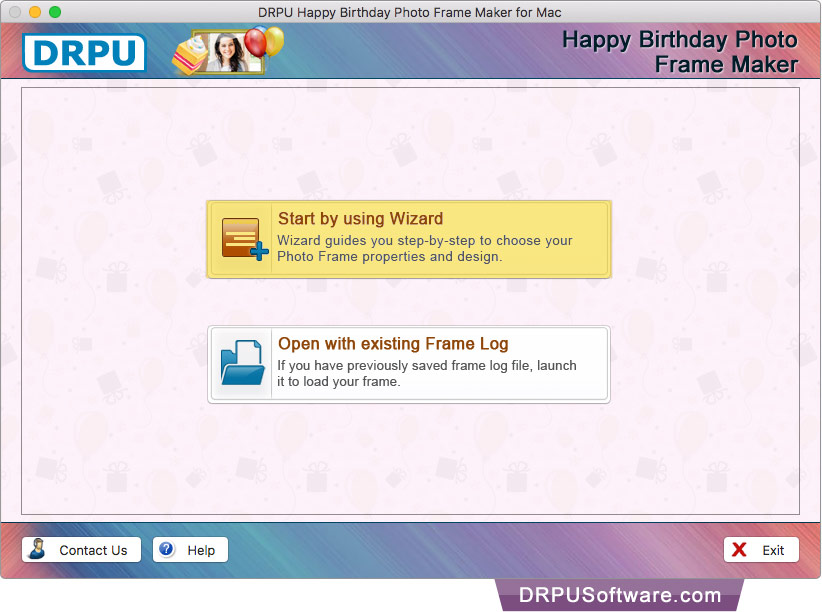Screen dimensions: 822x612
Task: Click the wizard description text about step-by-step
Action: tap(425, 248)
